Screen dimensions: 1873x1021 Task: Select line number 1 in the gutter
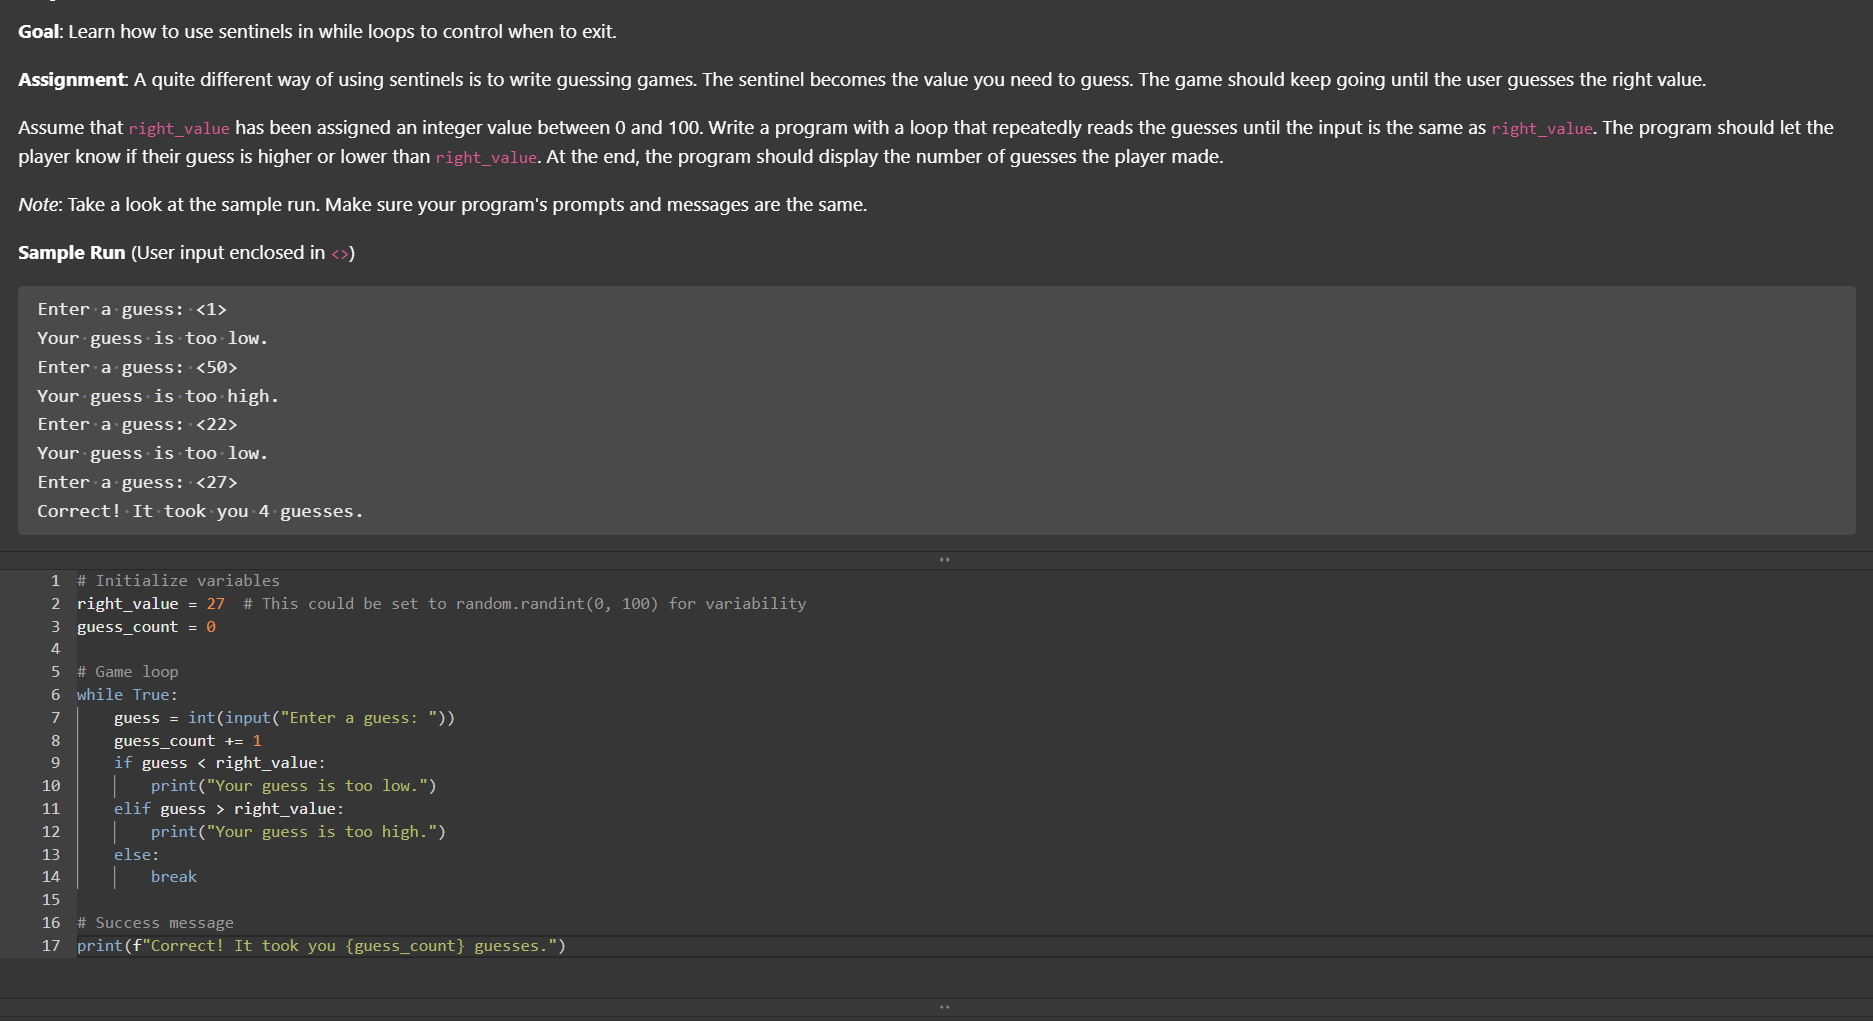click(55, 581)
